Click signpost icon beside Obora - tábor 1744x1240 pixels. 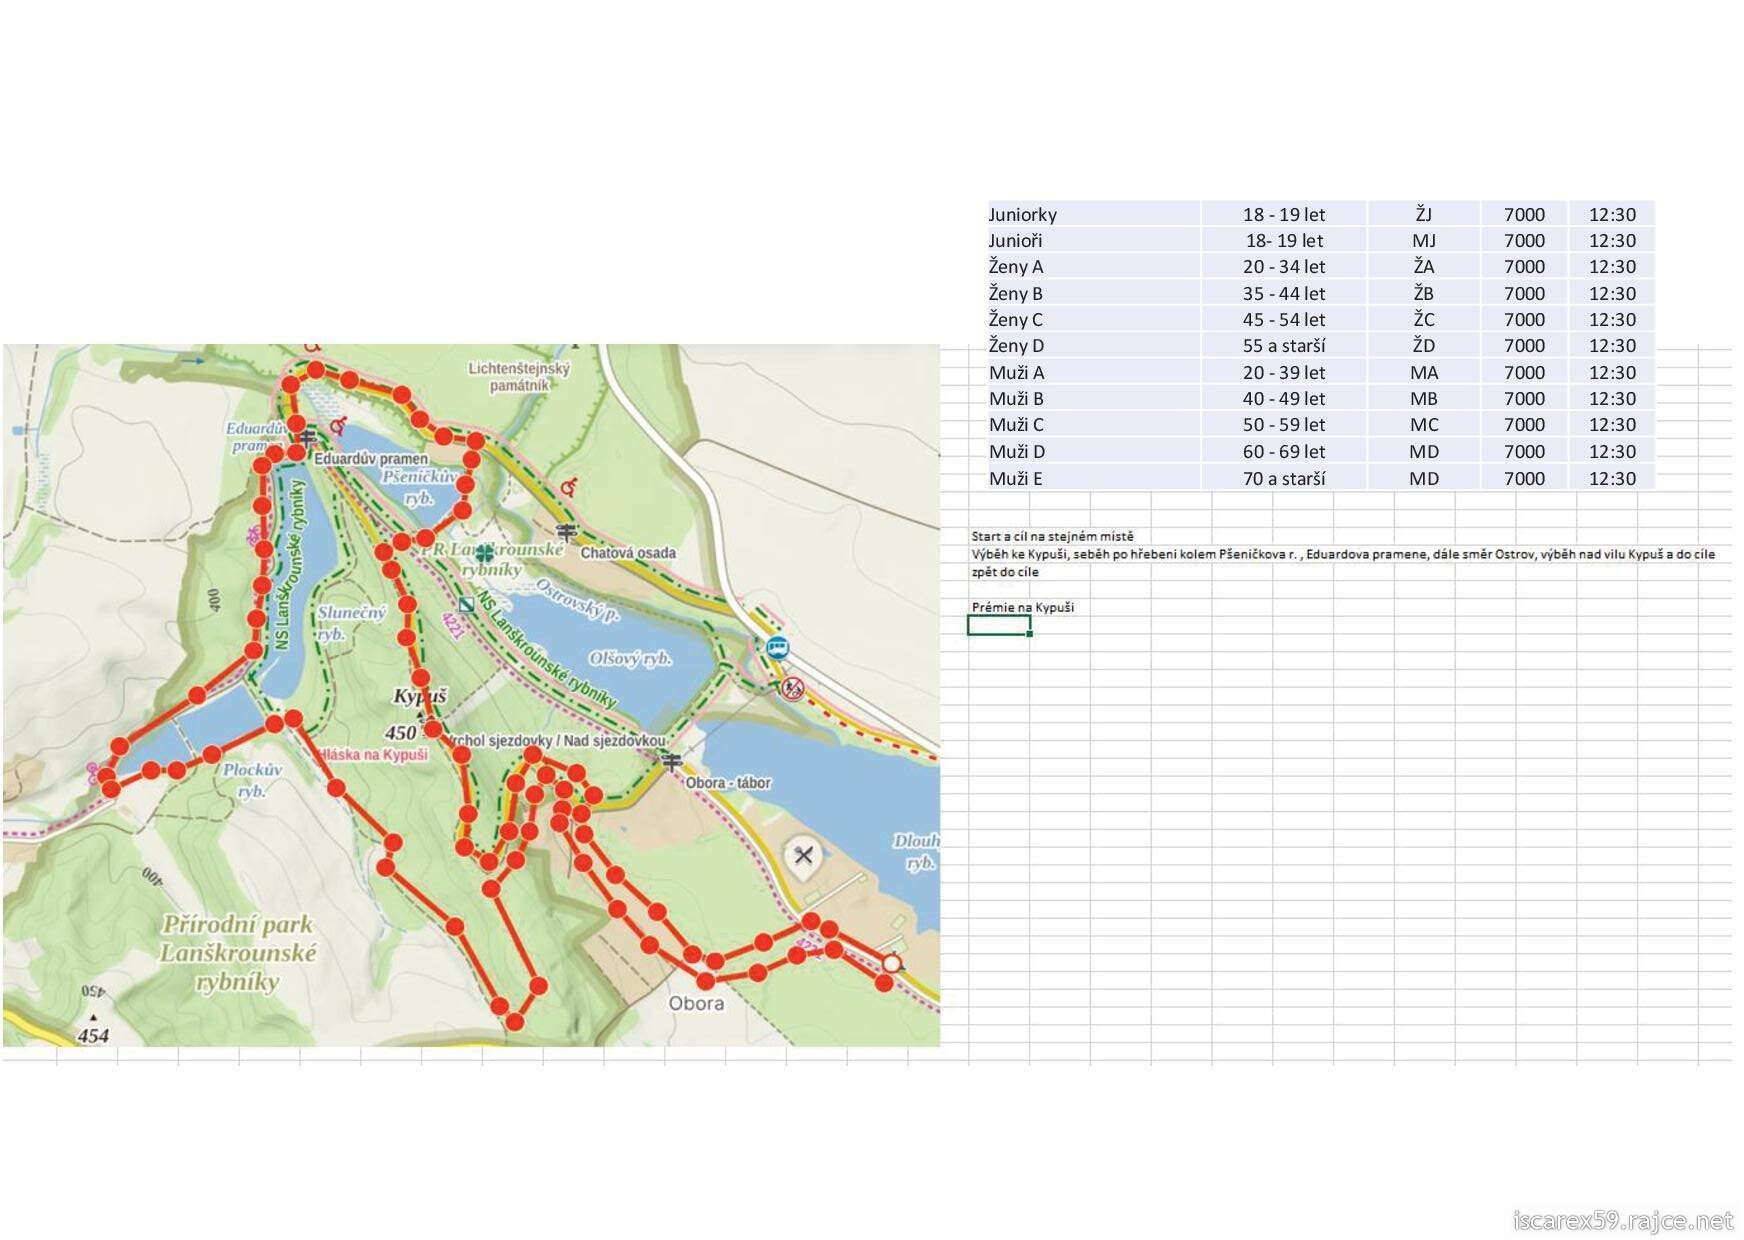[x=672, y=763]
